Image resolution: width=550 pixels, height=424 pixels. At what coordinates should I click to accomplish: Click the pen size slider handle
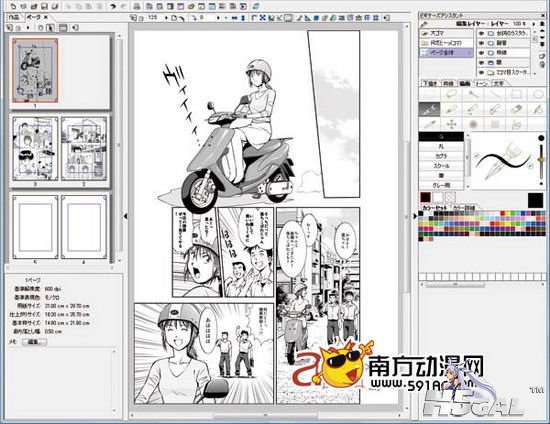(541, 160)
